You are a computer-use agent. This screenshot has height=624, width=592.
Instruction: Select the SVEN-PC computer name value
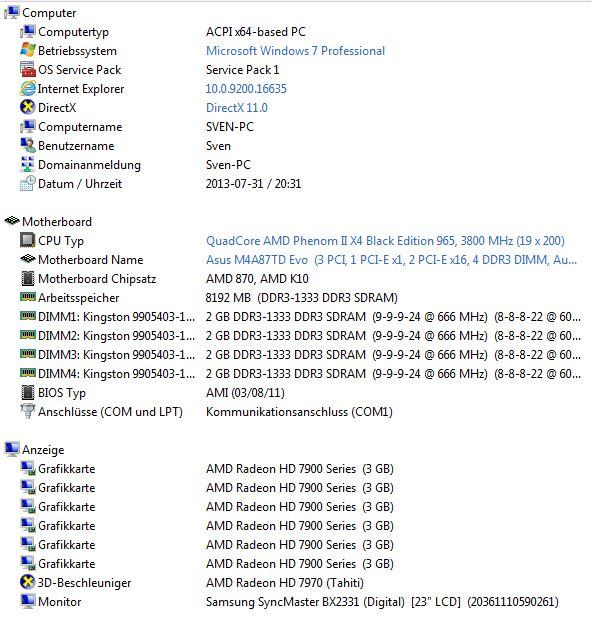pos(230,127)
